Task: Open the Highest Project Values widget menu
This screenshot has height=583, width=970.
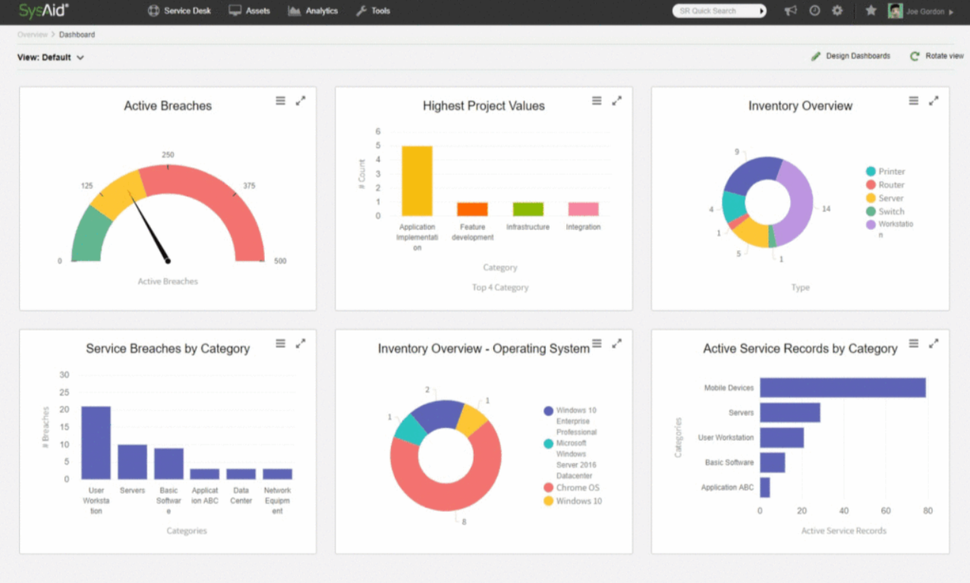Action: pyautogui.click(x=598, y=101)
